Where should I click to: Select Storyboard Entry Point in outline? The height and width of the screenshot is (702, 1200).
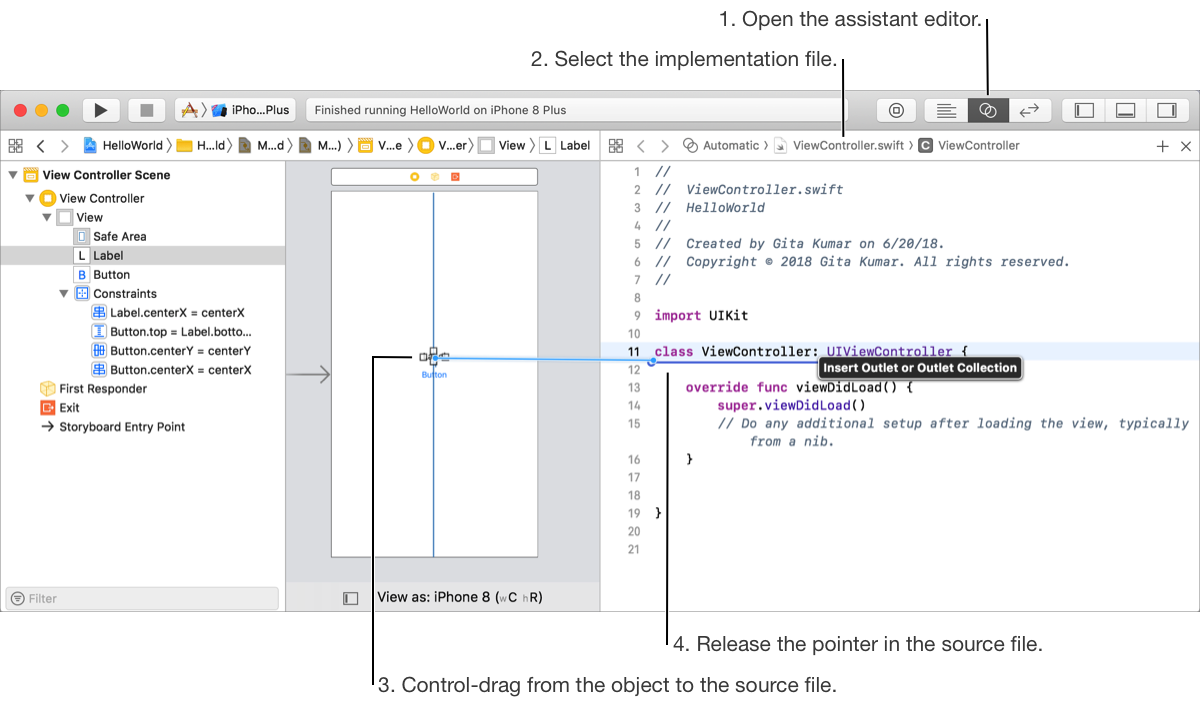coord(122,427)
